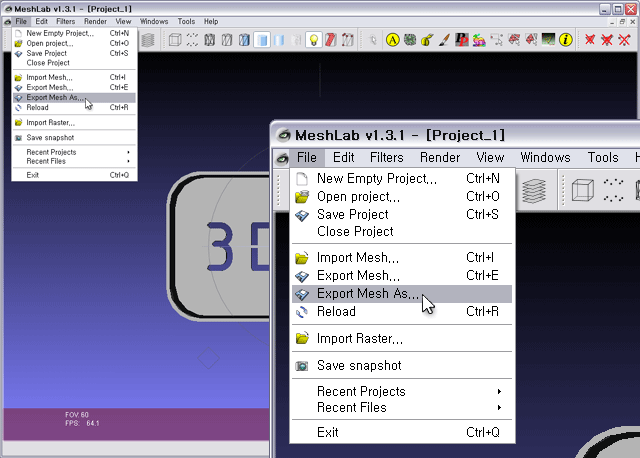The image size is (640, 458).
Task: Select Wireframe render mode
Action: (x=209, y=40)
